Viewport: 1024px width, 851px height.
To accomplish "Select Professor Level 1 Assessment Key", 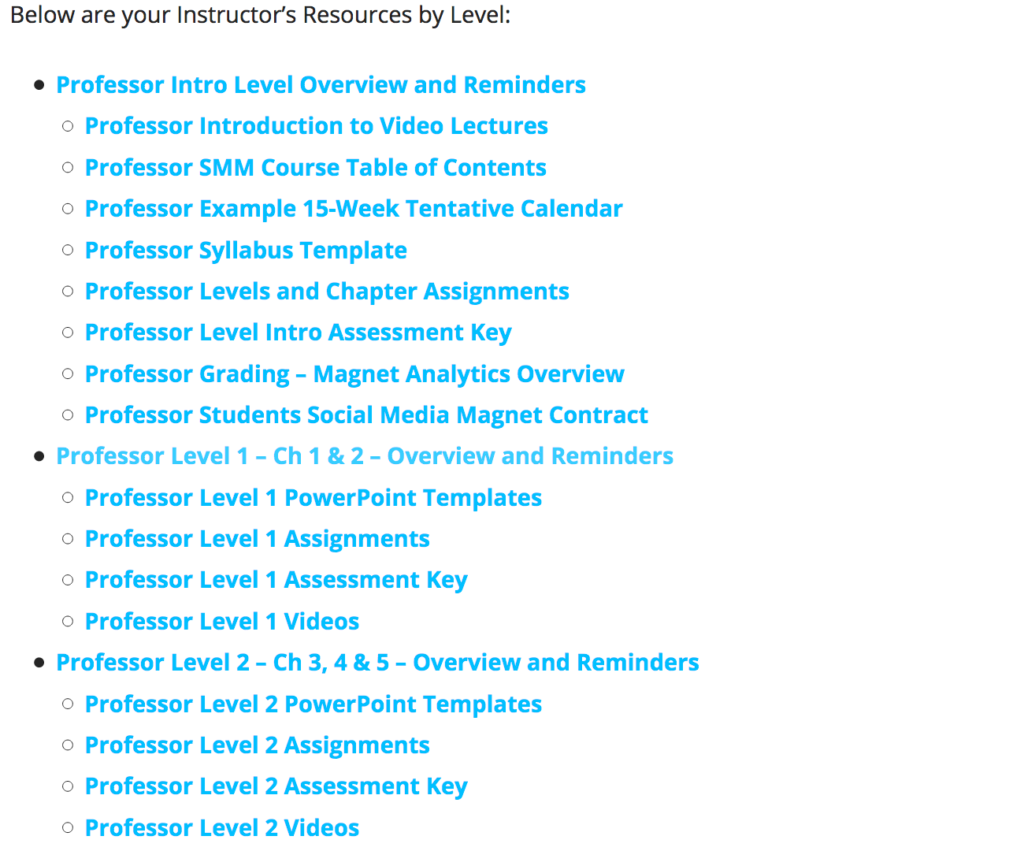I will [276, 581].
